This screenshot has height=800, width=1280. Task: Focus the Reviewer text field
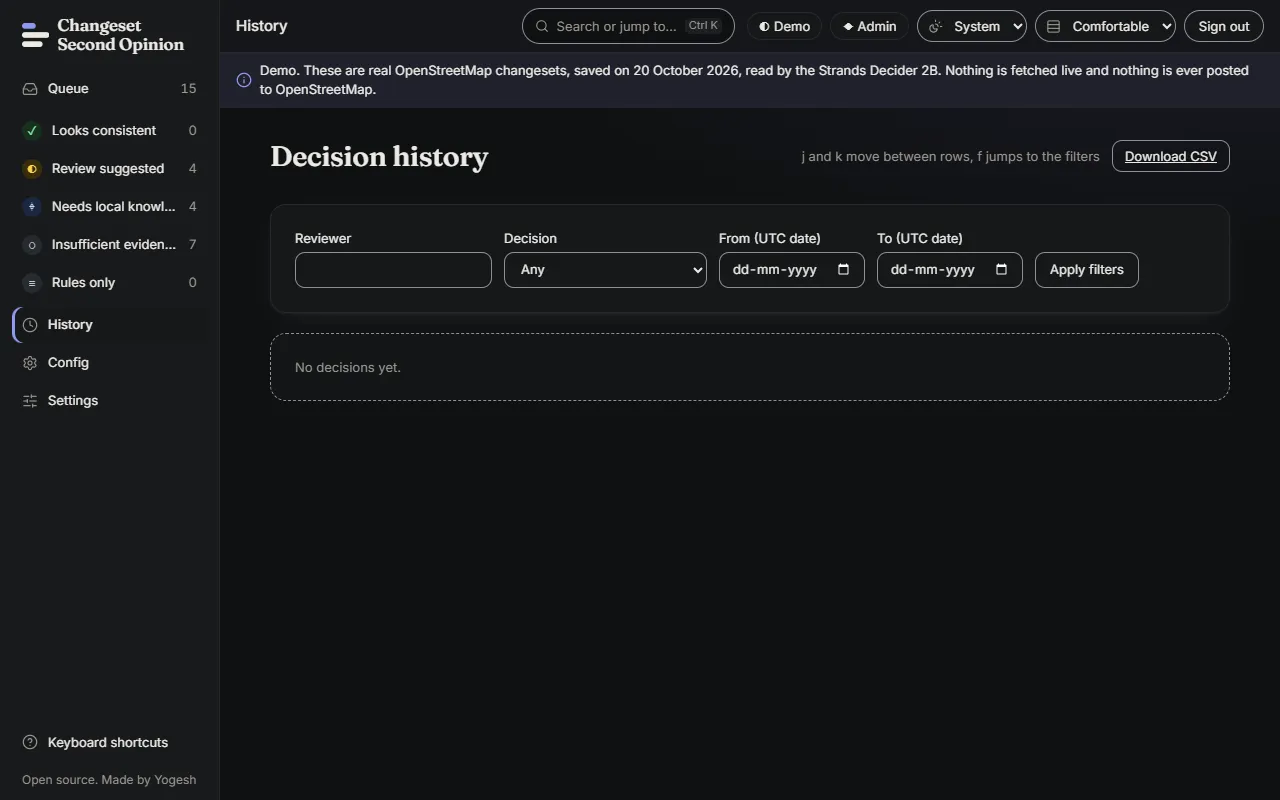click(x=393, y=270)
